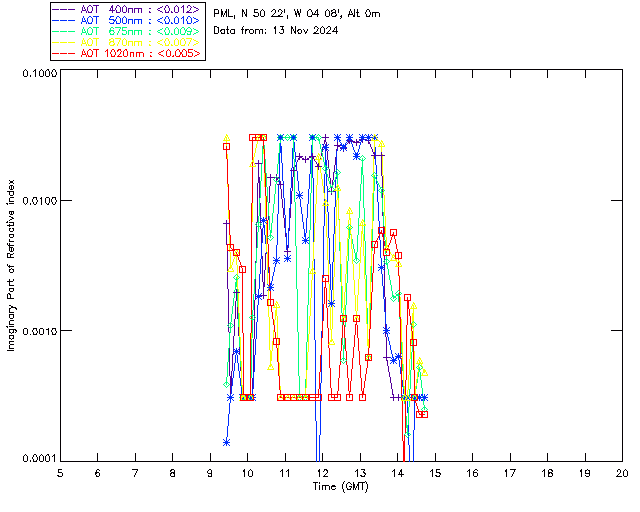The image size is (640, 512).
Task: Click the x-axis tick label 13
Action: point(360,473)
